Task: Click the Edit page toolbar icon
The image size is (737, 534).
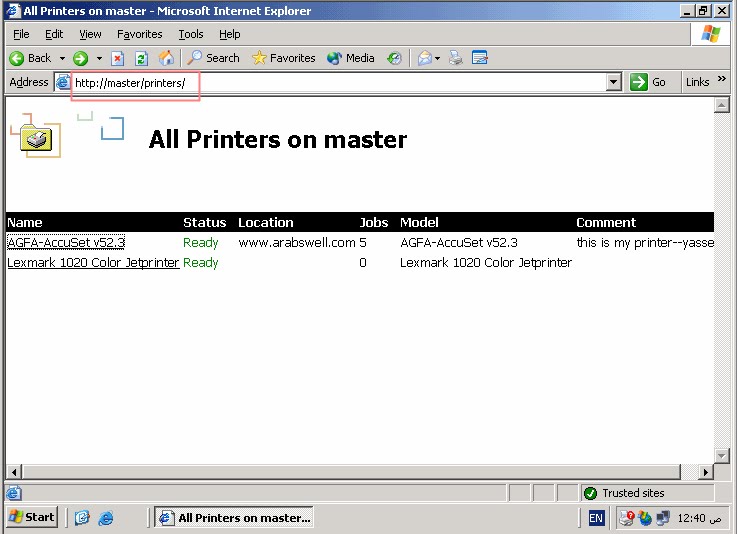Action: click(479, 58)
